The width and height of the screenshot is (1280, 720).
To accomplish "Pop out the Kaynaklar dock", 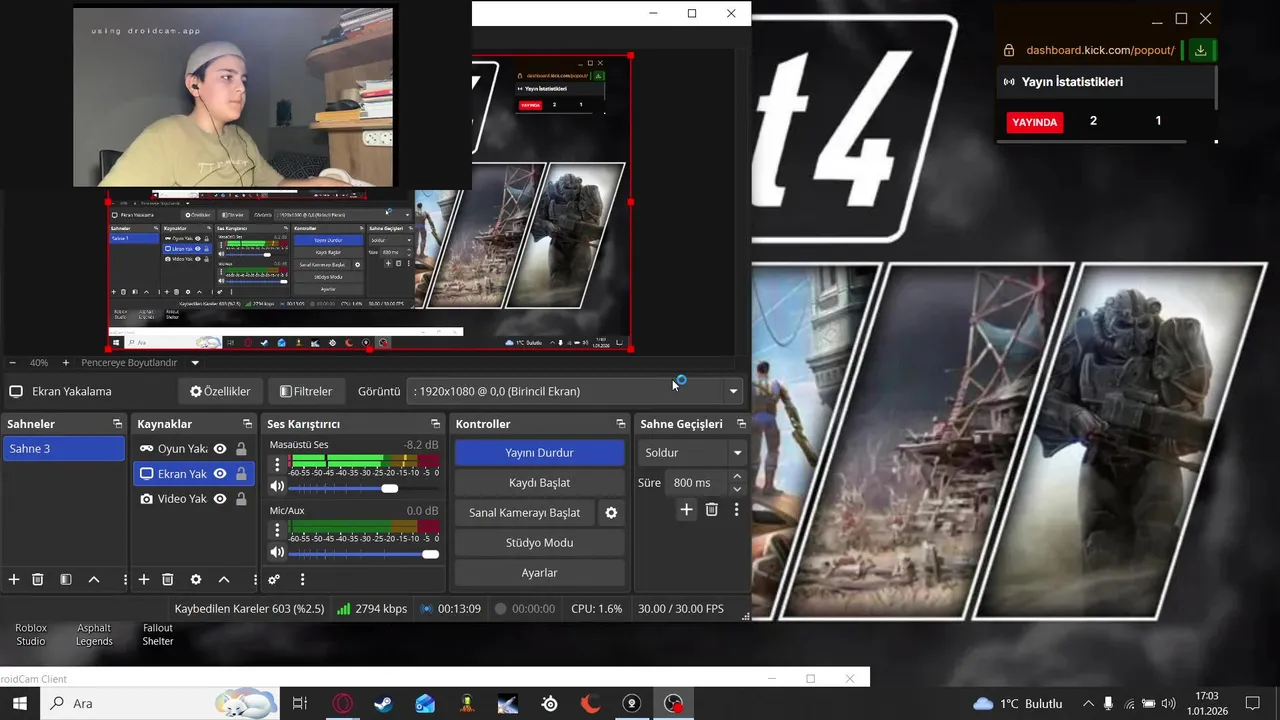I will pos(247,424).
